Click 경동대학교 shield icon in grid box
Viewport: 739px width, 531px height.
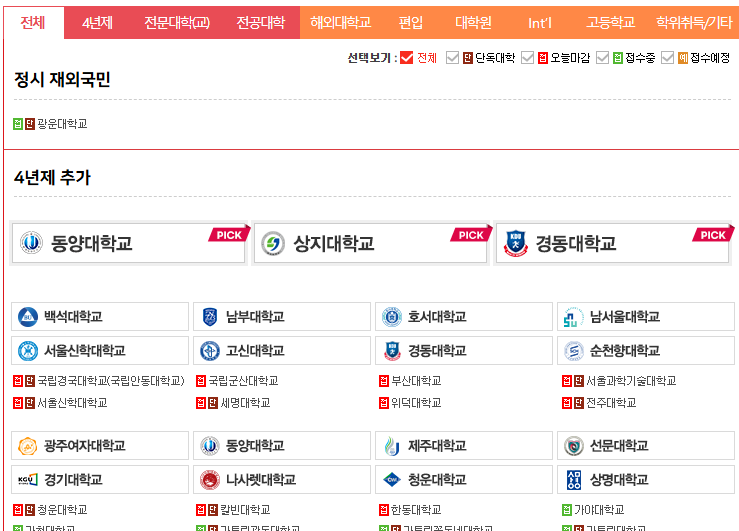click(392, 351)
